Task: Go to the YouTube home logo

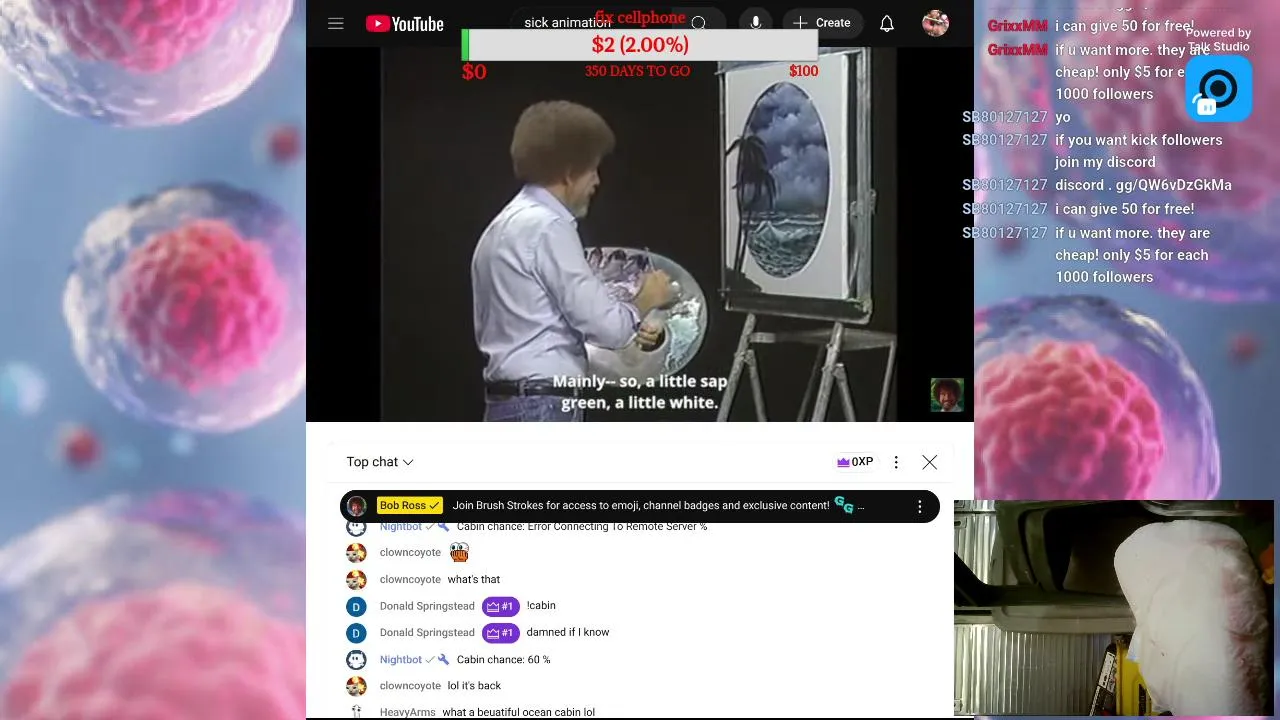Action: tap(405, 23)
